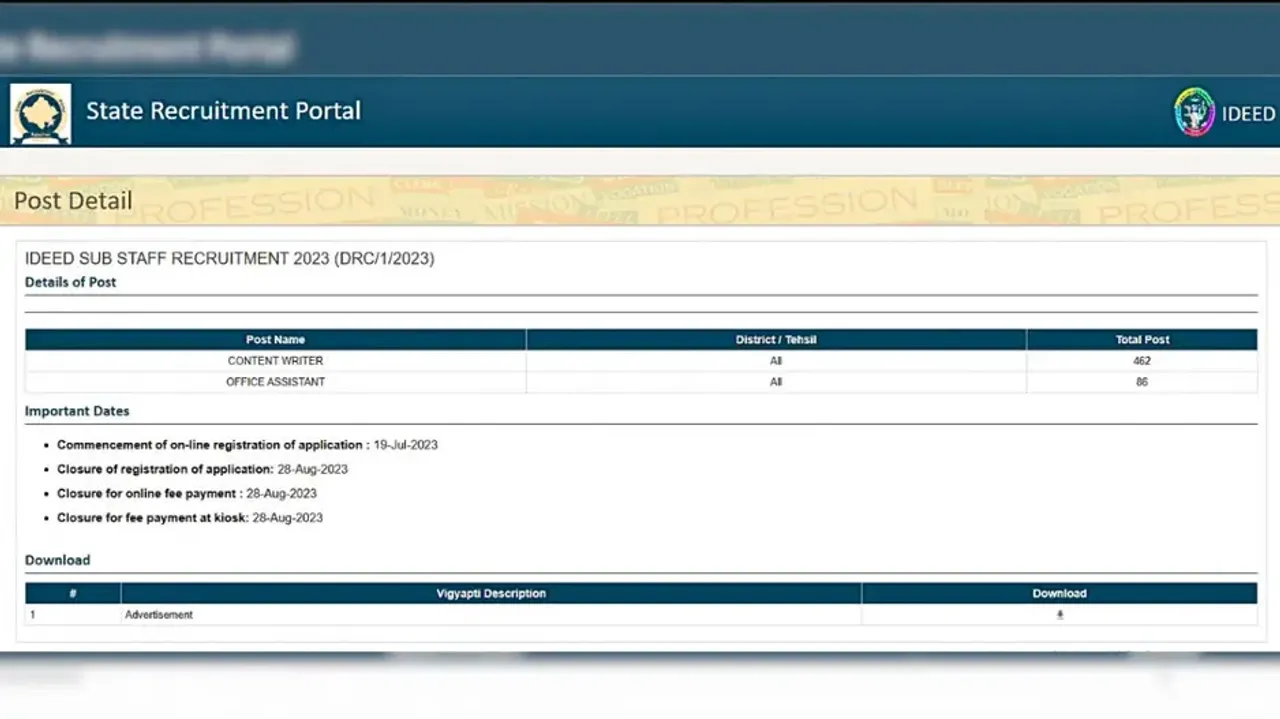Click the Advertisement entry in download table
Screen dimensions: 1280x719
tap(159, 615)
